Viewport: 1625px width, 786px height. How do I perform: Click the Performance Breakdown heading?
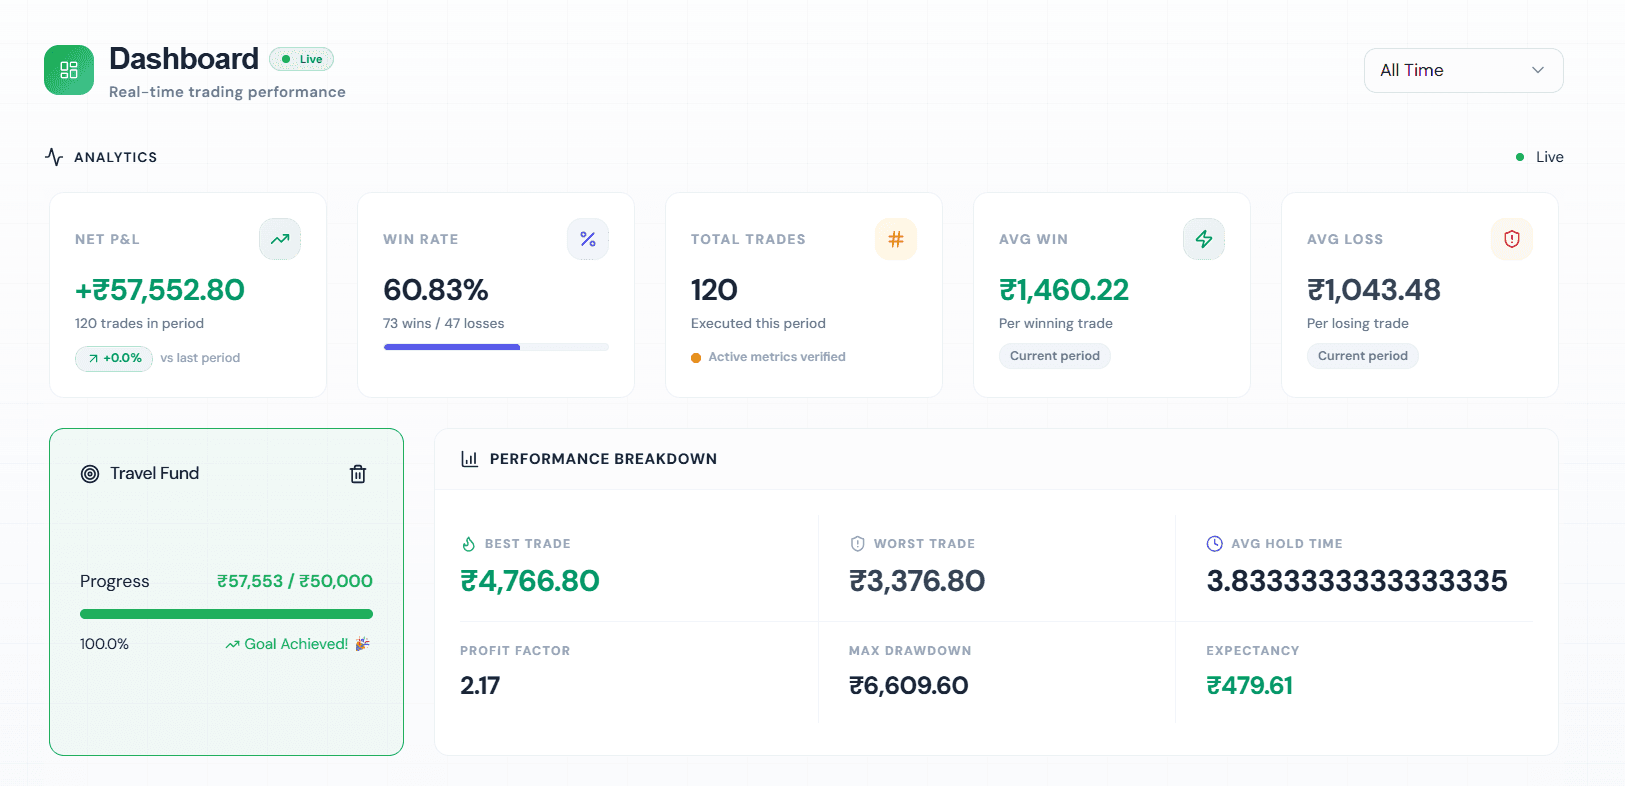pos(603,459)
